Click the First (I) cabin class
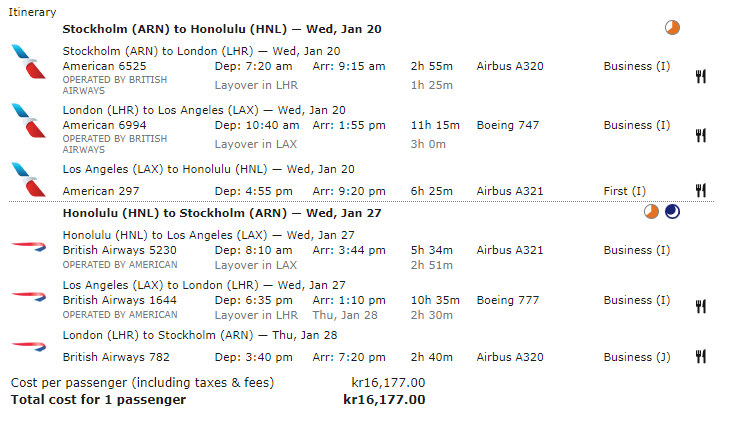 click(x=625, y=190)
